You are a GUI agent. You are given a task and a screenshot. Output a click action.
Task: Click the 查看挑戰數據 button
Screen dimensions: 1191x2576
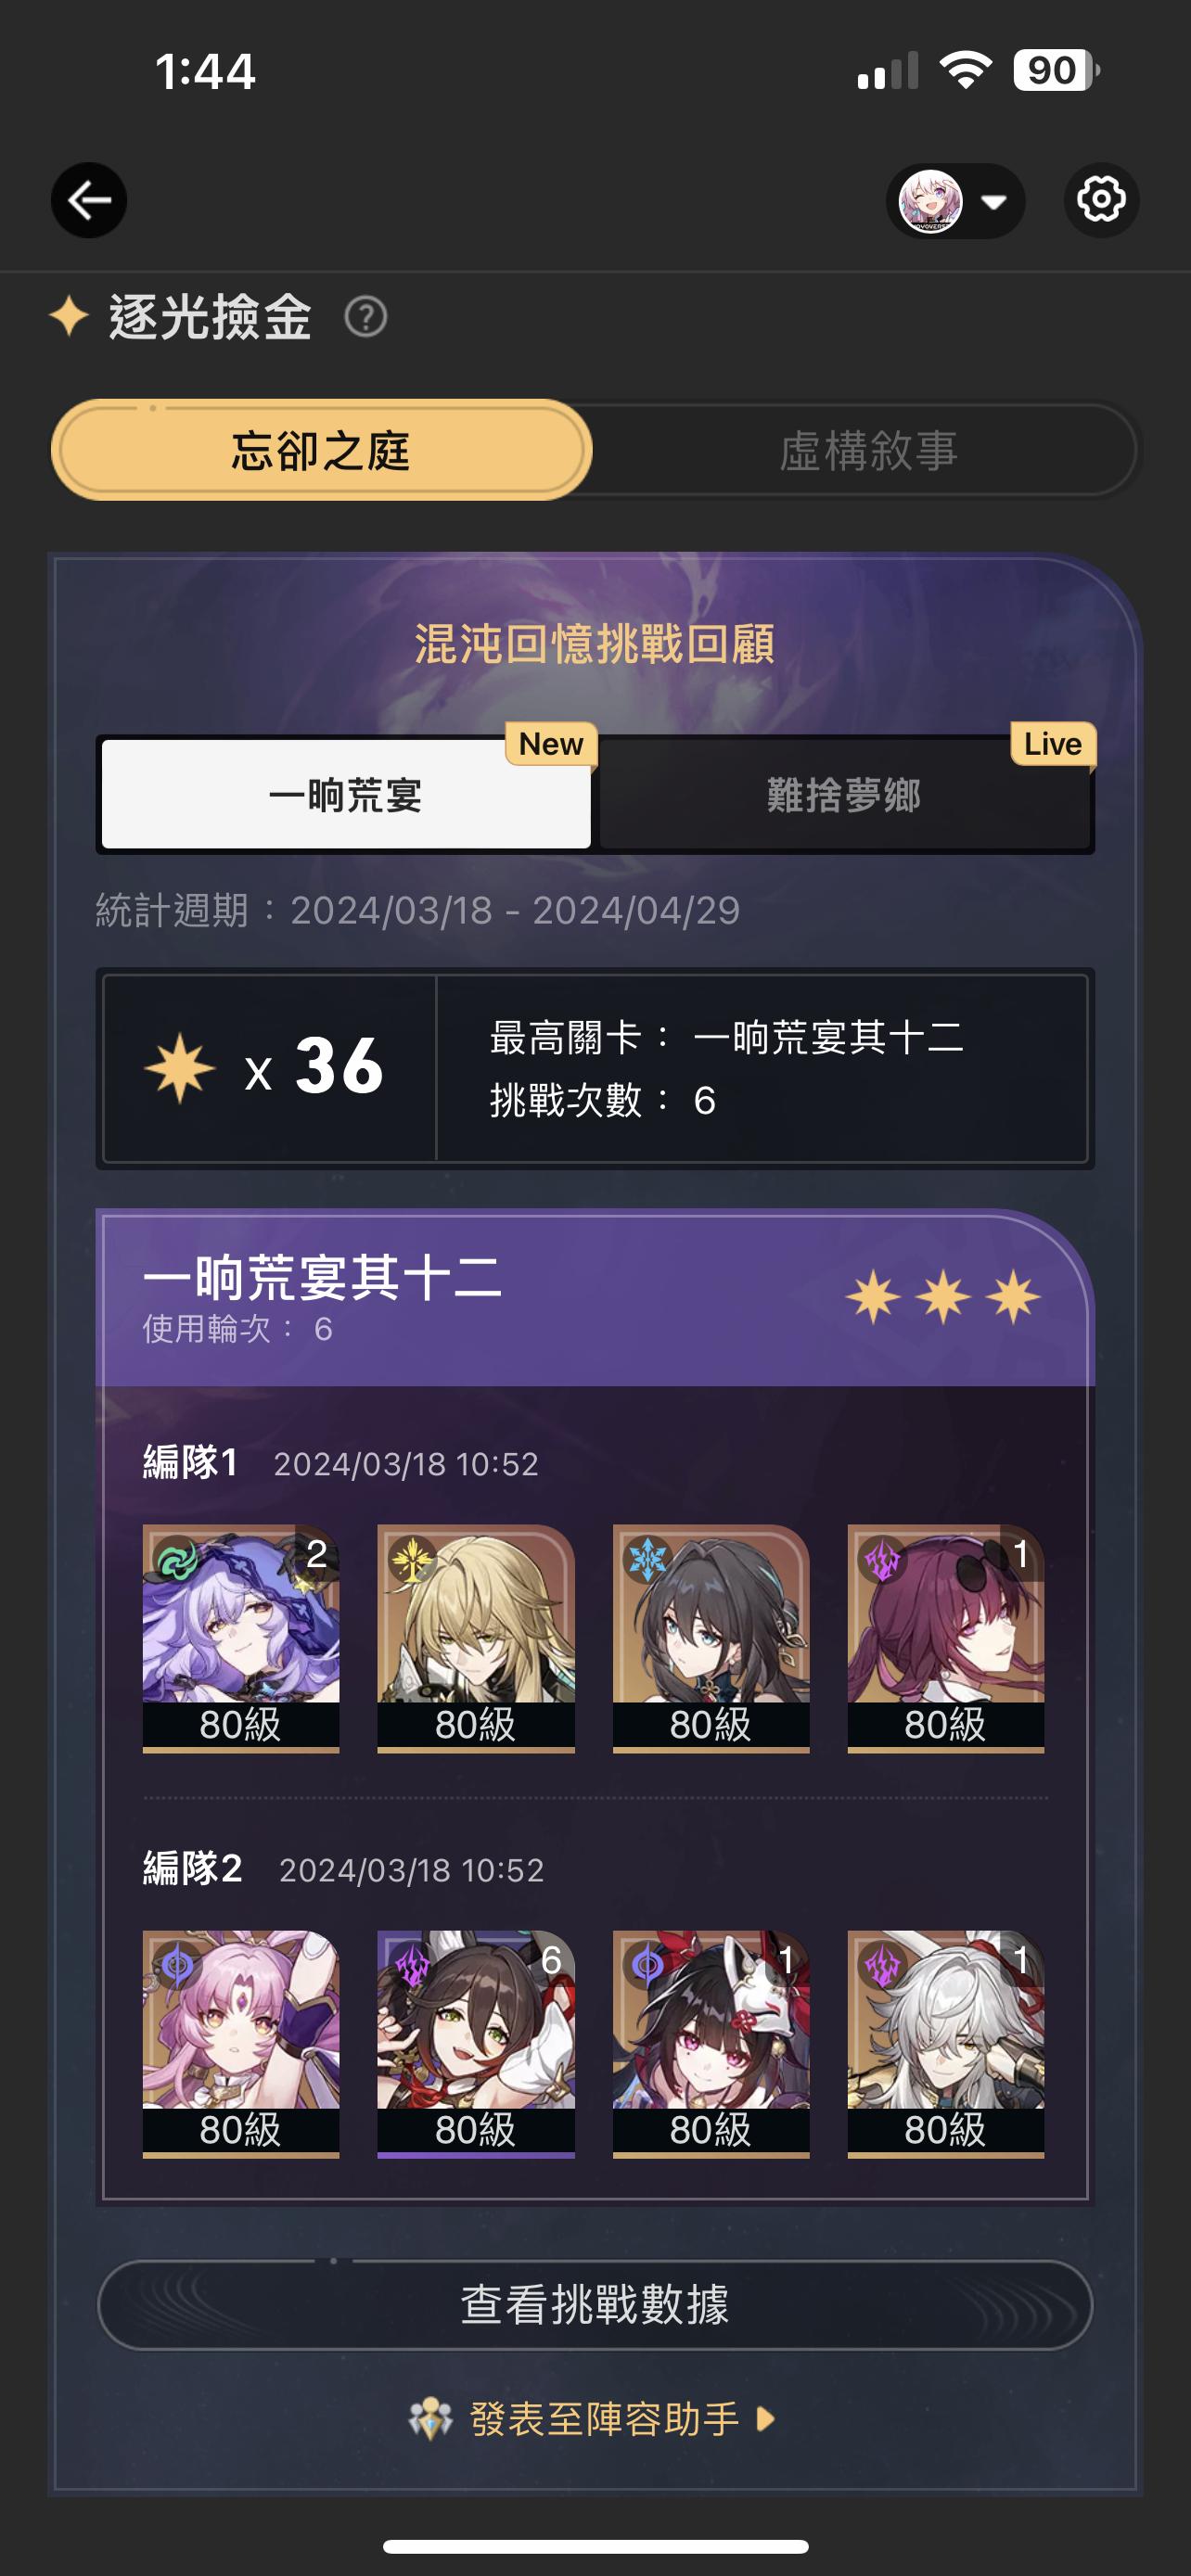pyautogui.click(x=595, y=2305)
